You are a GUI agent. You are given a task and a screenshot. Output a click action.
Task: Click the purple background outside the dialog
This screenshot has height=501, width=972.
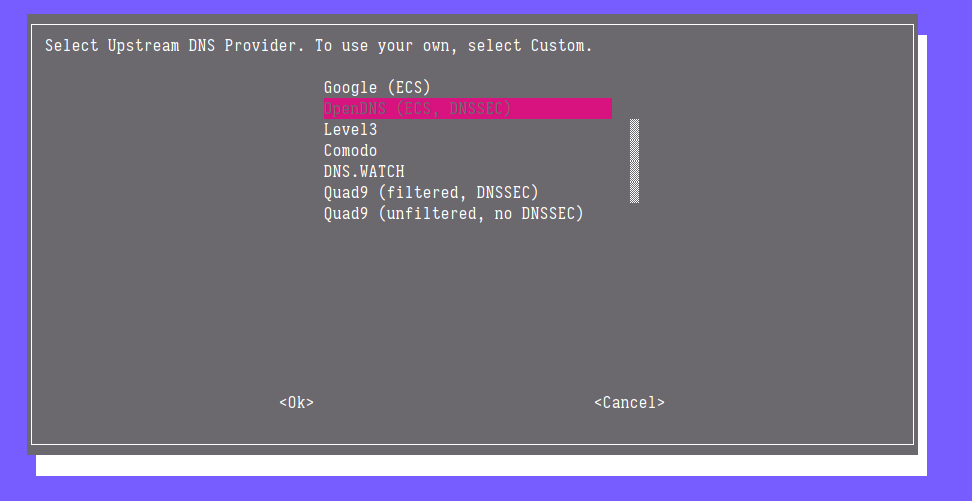tap(948, 250)
